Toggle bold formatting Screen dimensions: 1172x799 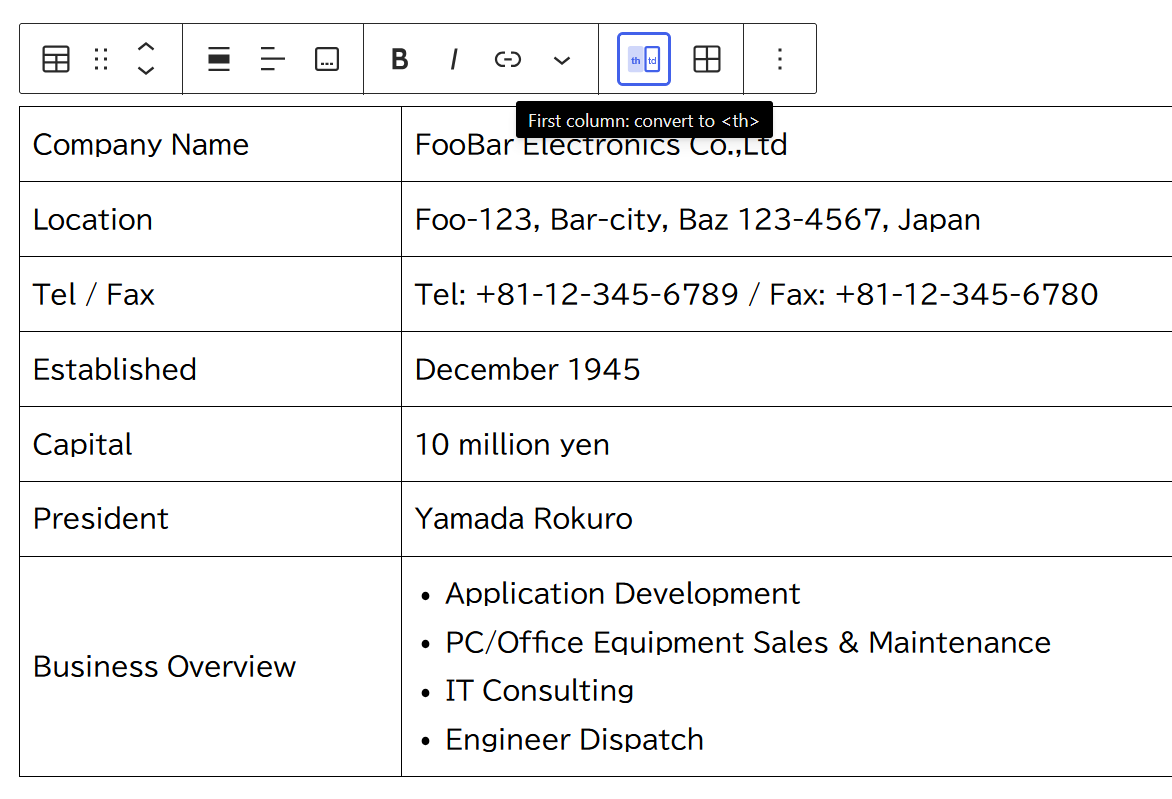point(400,59)
